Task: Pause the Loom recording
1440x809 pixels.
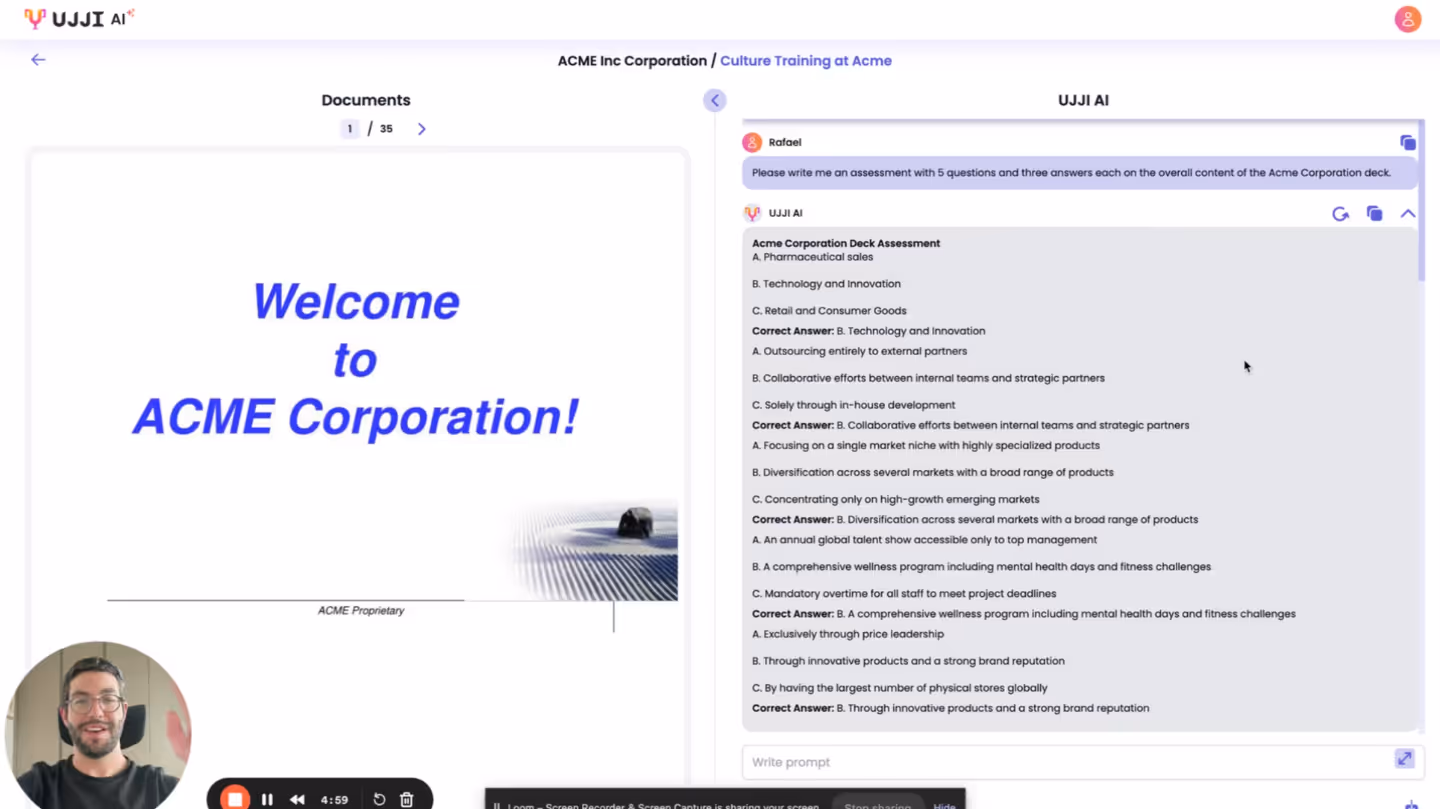Action: click(x=267, y=800)
